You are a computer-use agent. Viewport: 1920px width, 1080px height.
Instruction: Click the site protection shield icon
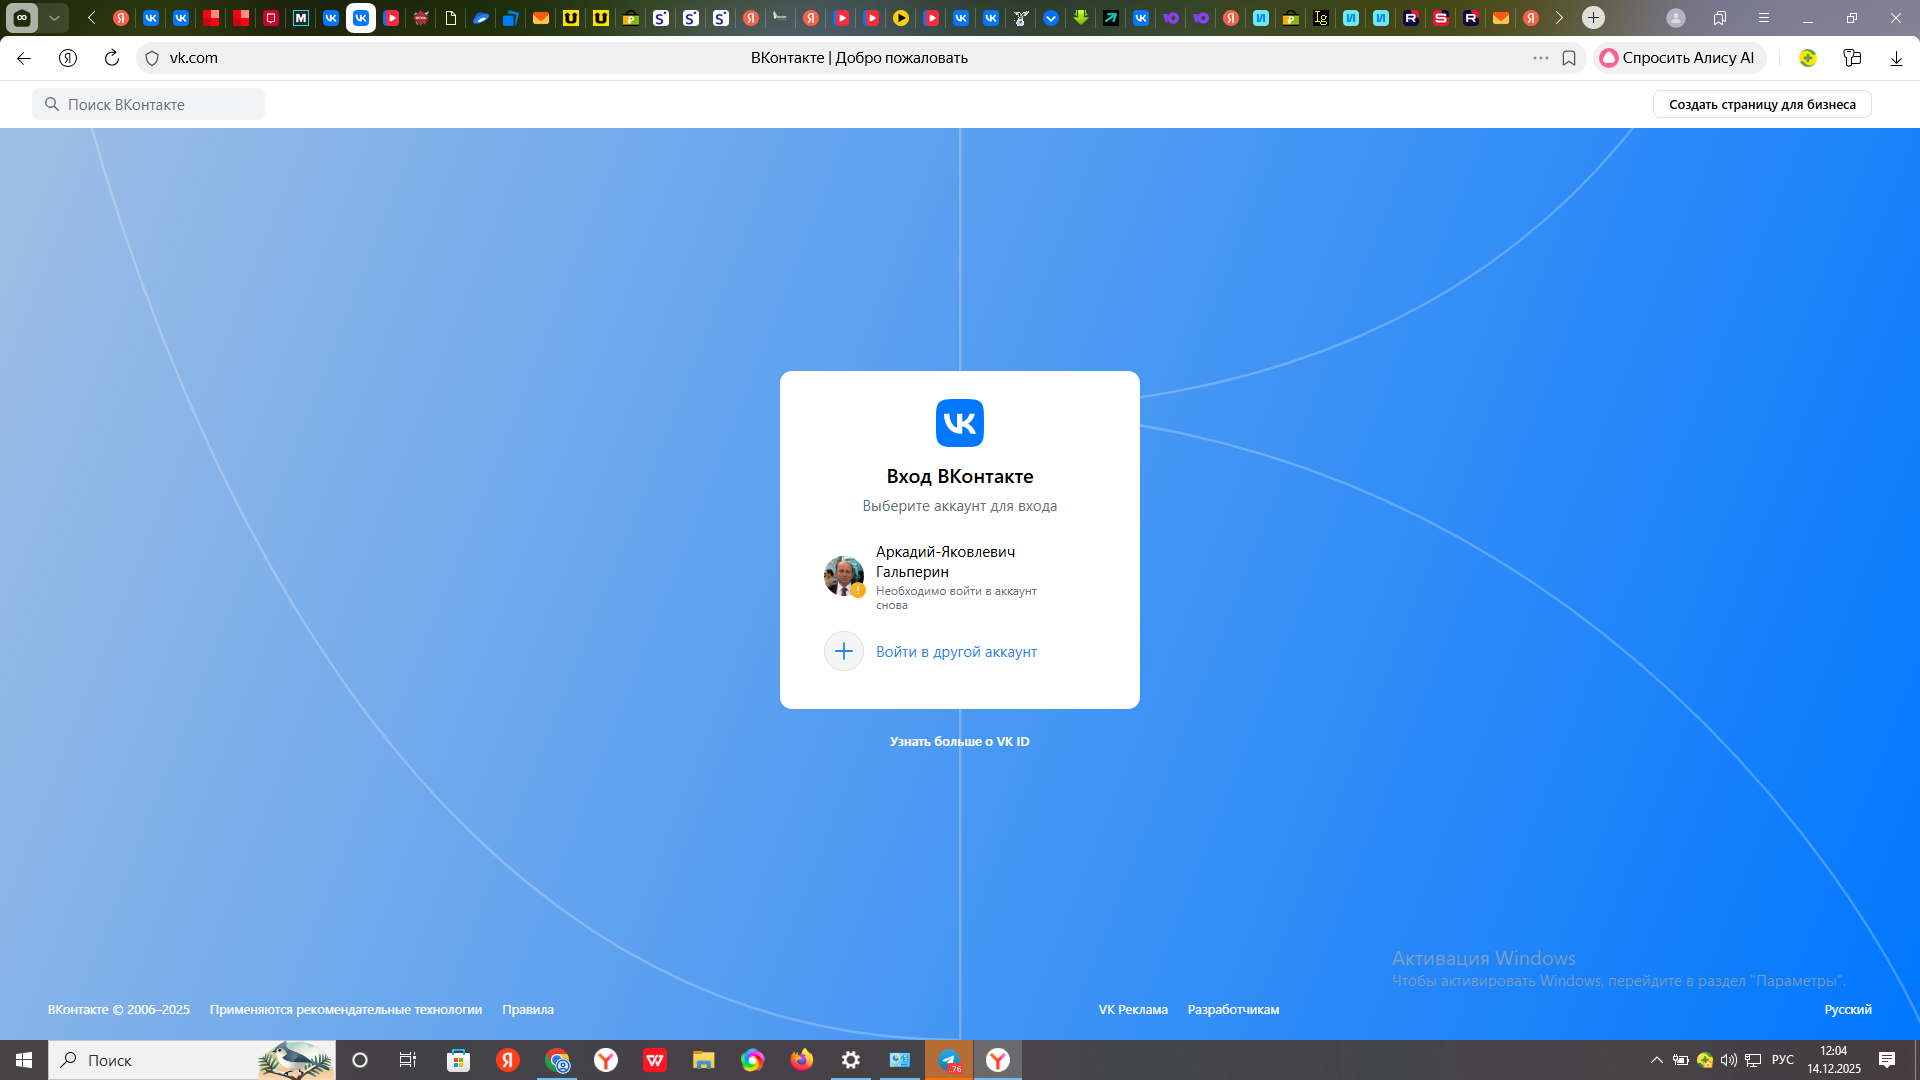152,58
